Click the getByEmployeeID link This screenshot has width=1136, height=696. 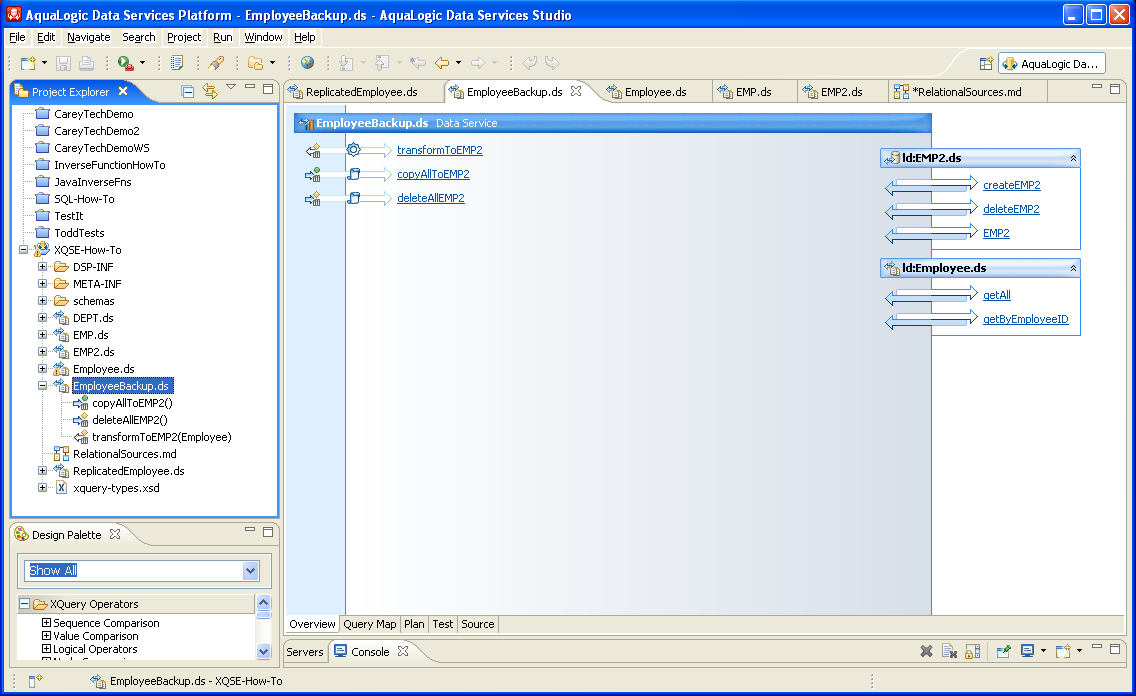[x=1025, y=319]
